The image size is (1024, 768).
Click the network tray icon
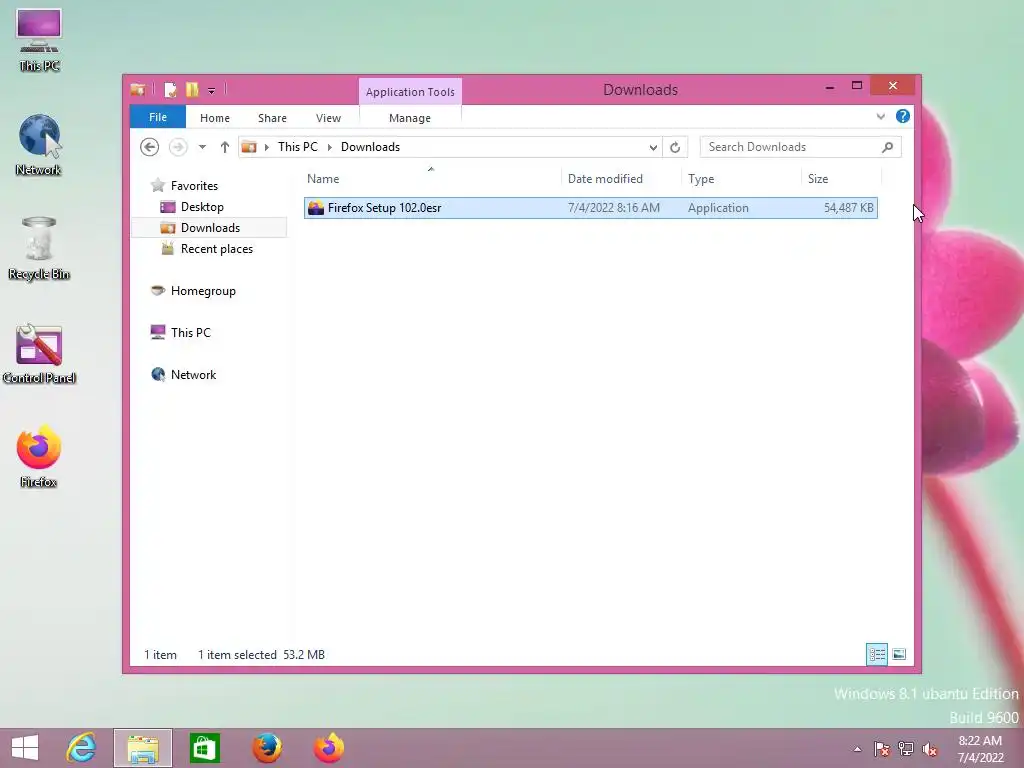tap(906, 749)
